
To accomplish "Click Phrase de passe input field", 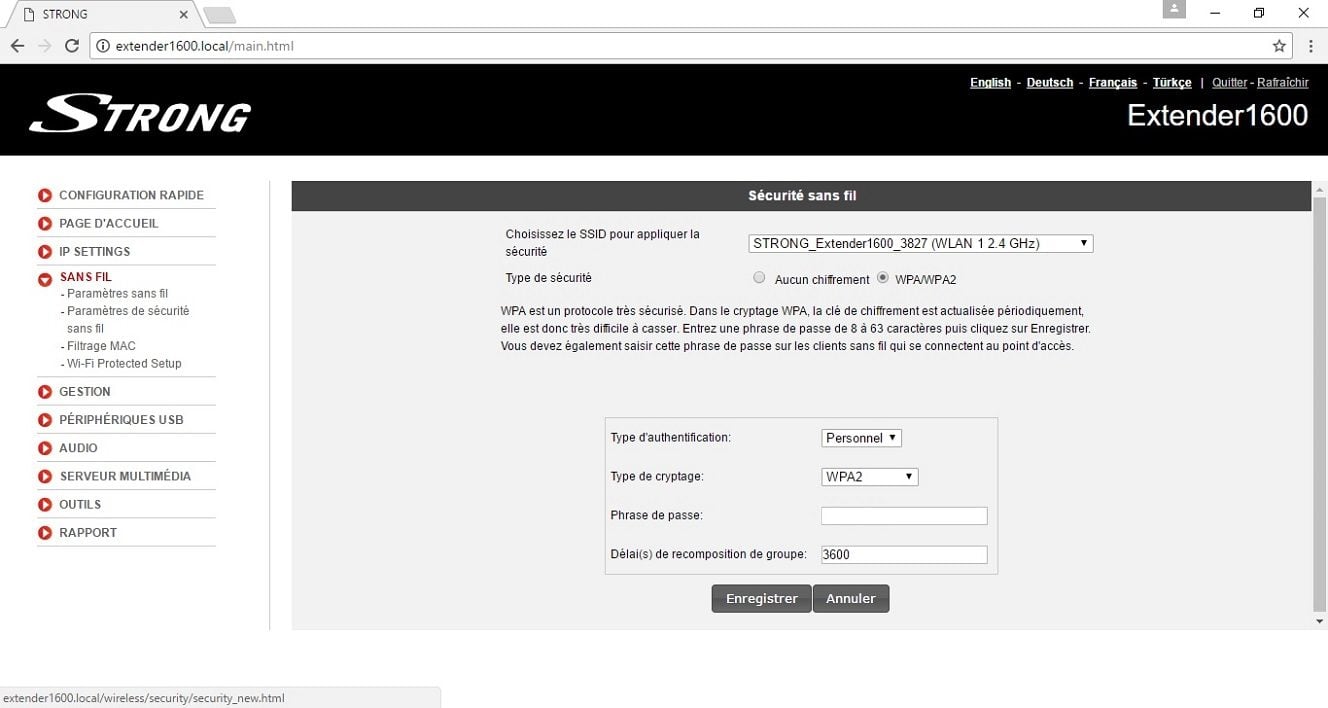I will click(x=904, y=516).
